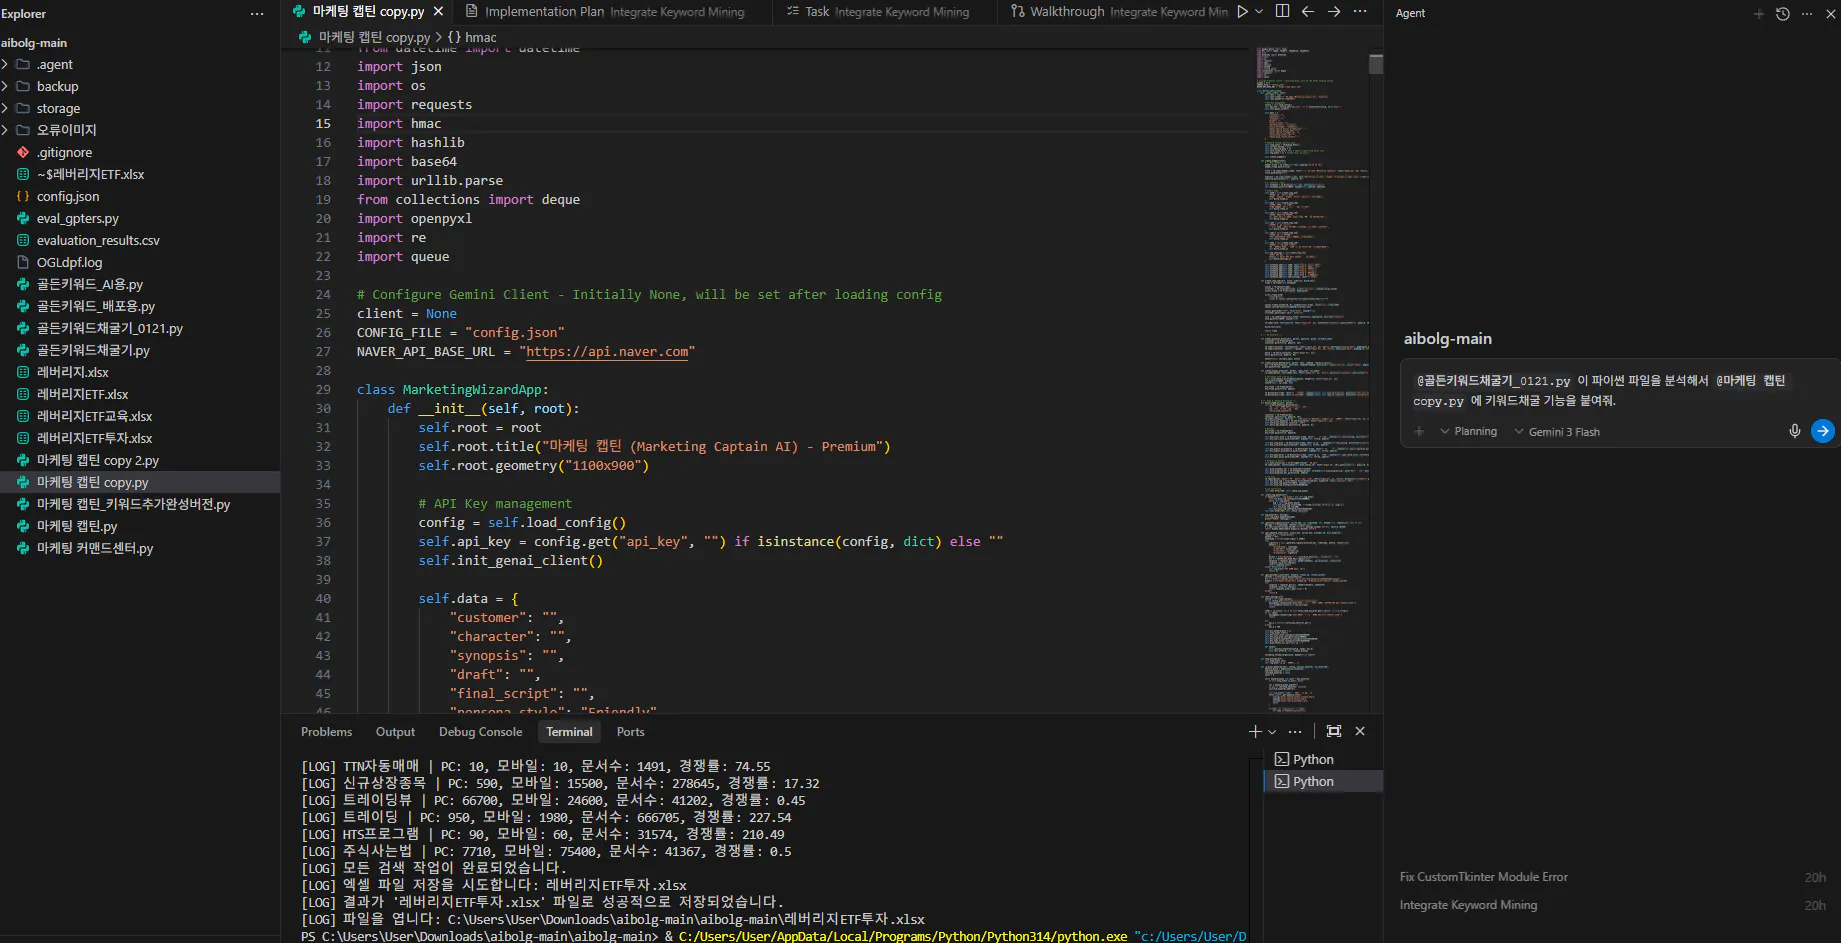Run the Python file with play icon
1841x943 pixels.
pos(1242,12)
